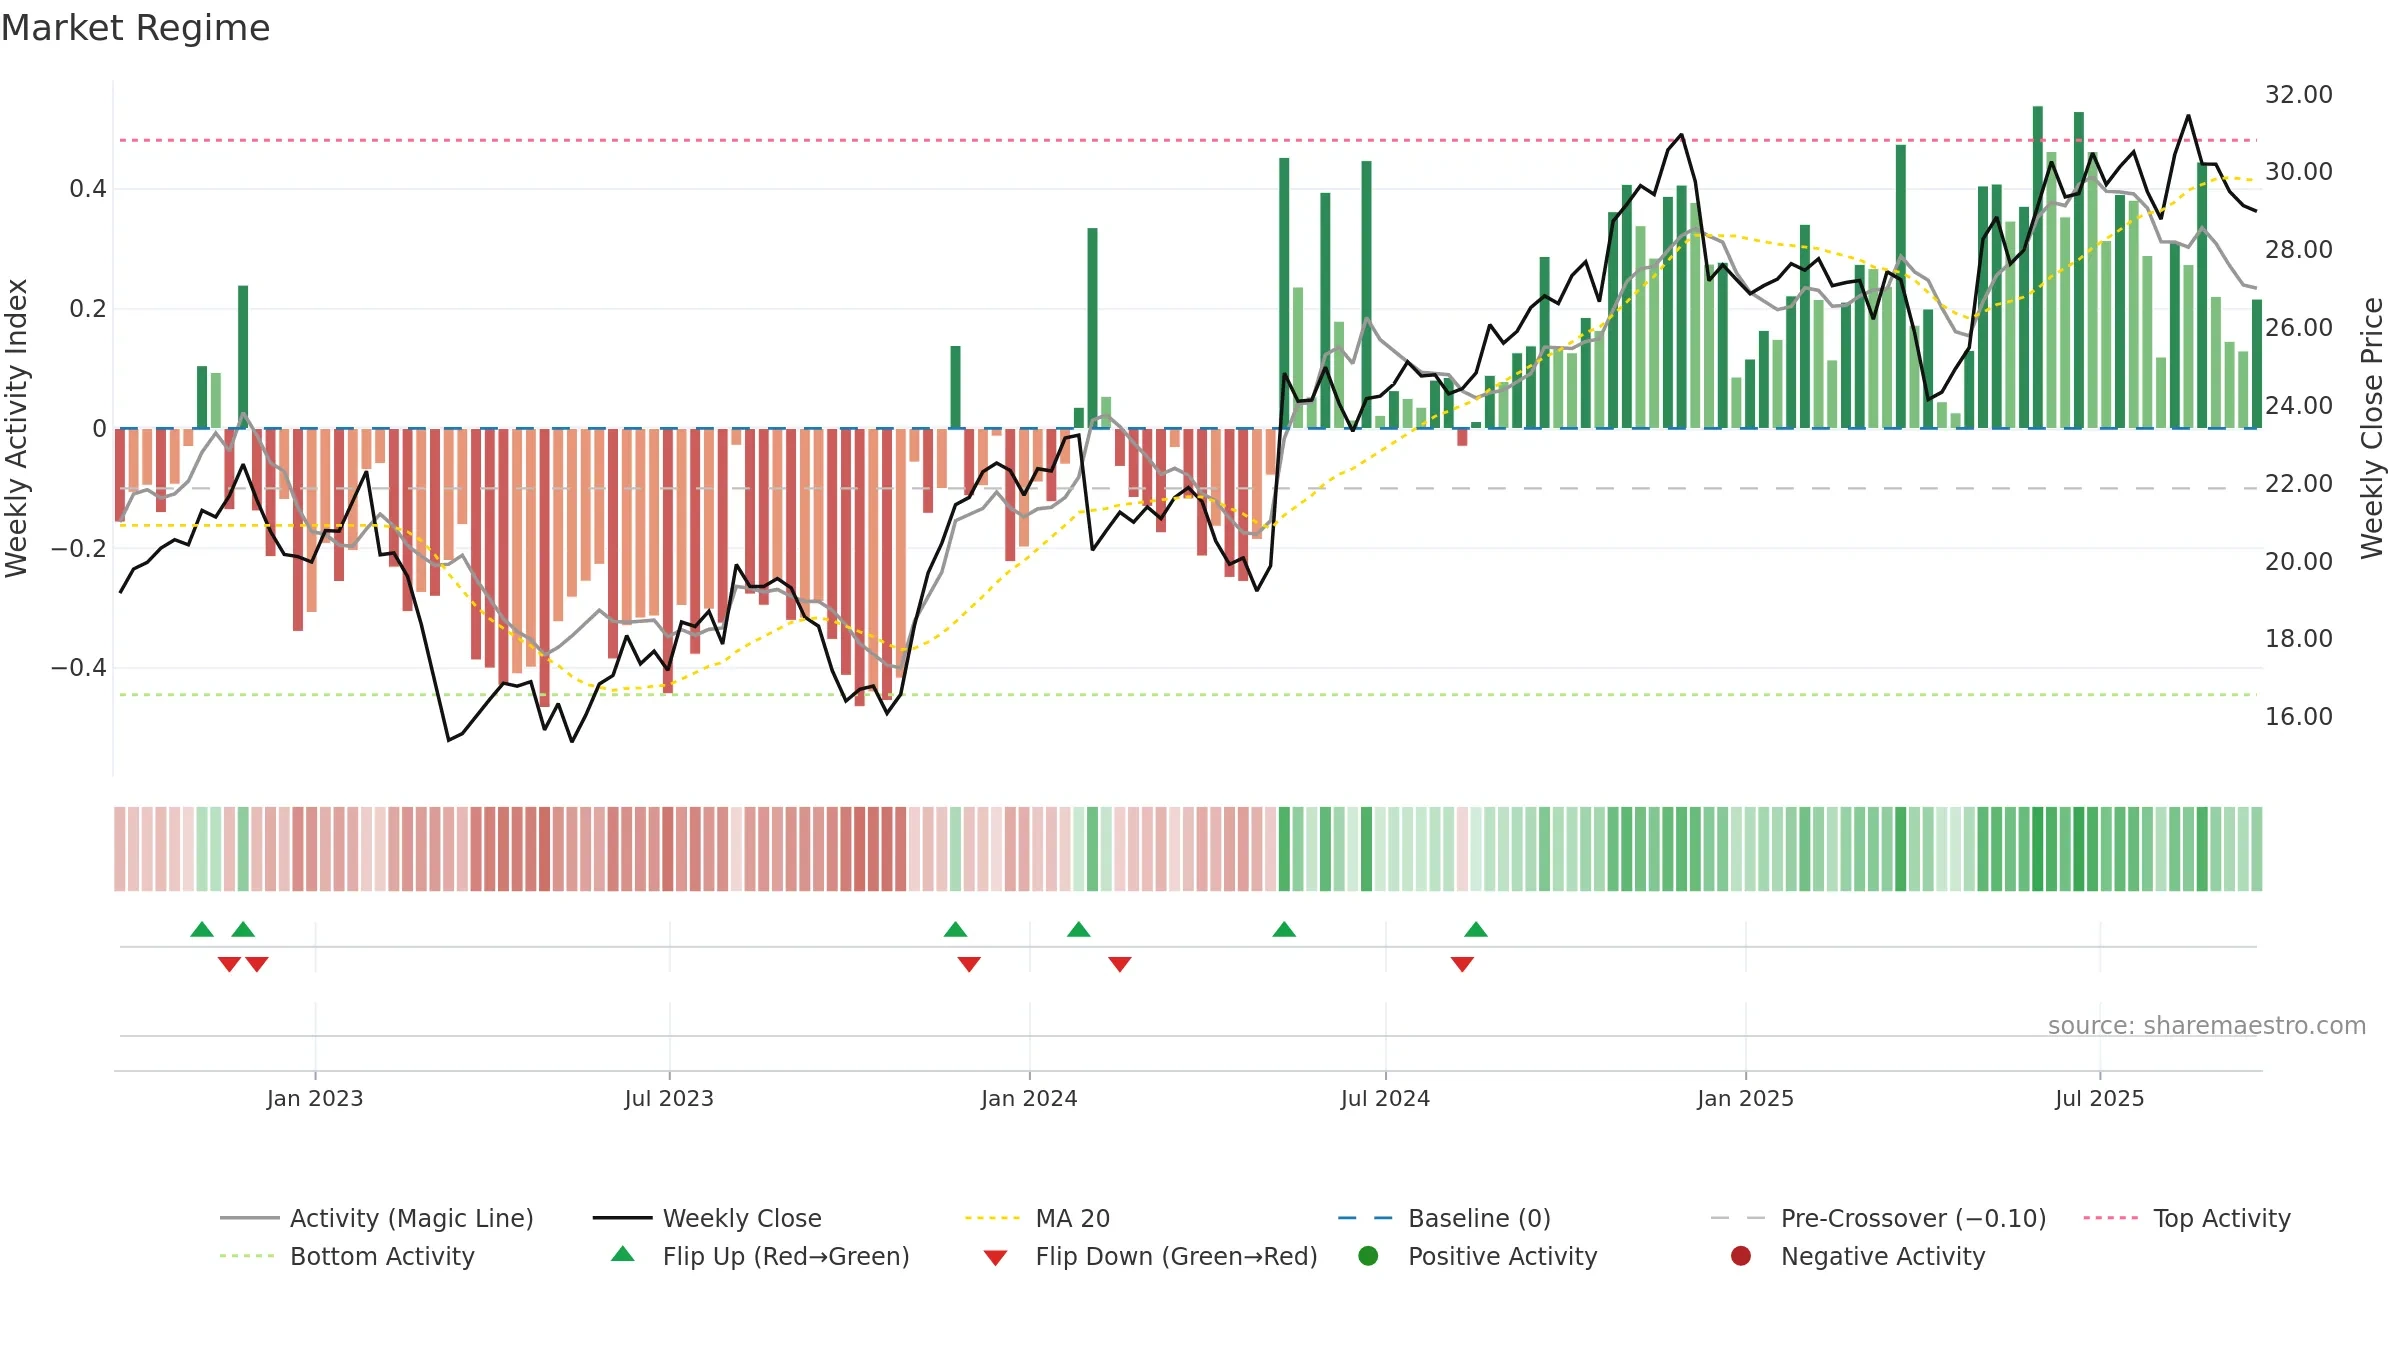
Task: Click the Activity (Magic Line) legend entry
Action: (377, 1218)
